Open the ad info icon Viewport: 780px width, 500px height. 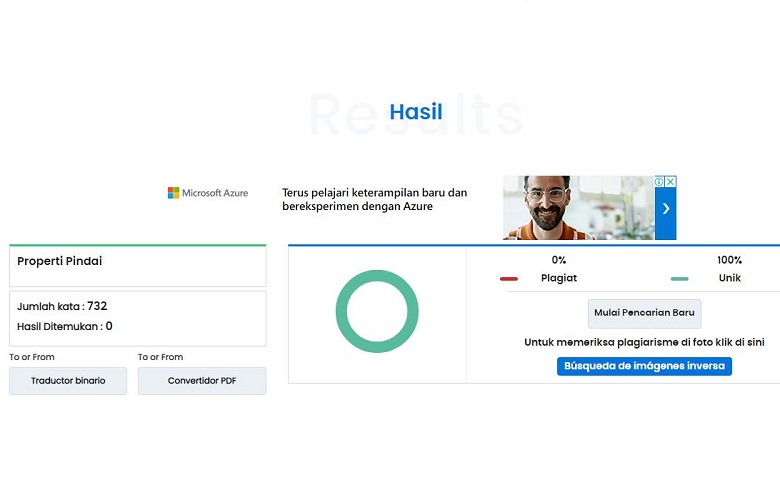660,182
